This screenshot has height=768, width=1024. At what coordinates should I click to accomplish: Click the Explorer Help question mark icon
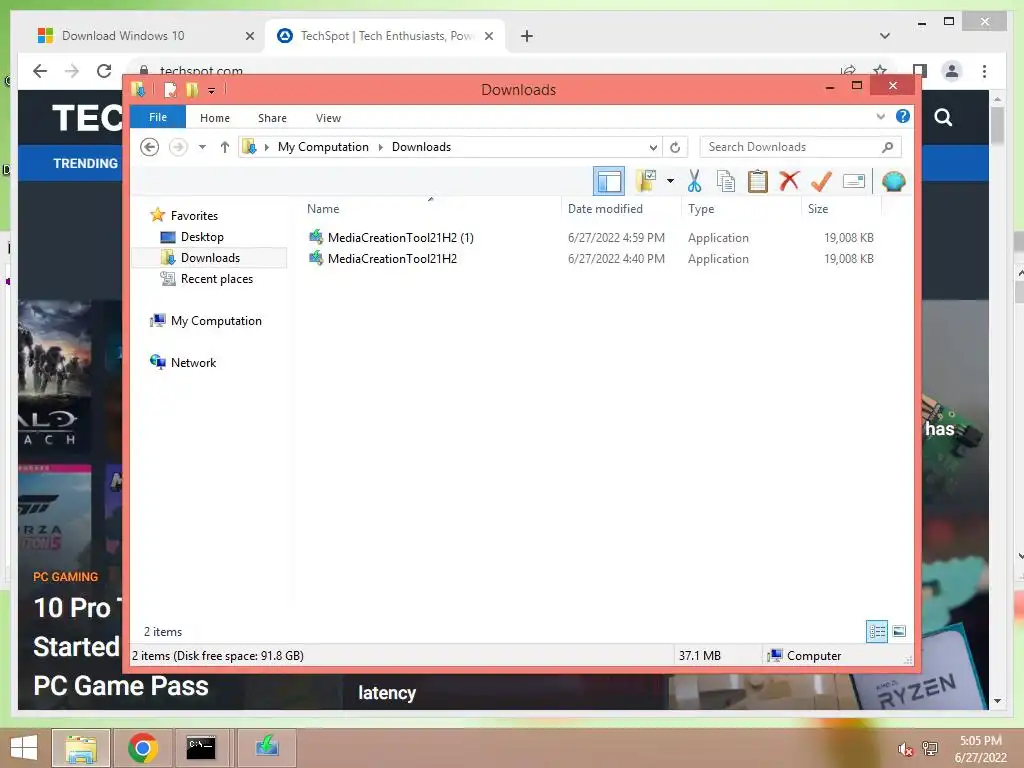point(903,116)
